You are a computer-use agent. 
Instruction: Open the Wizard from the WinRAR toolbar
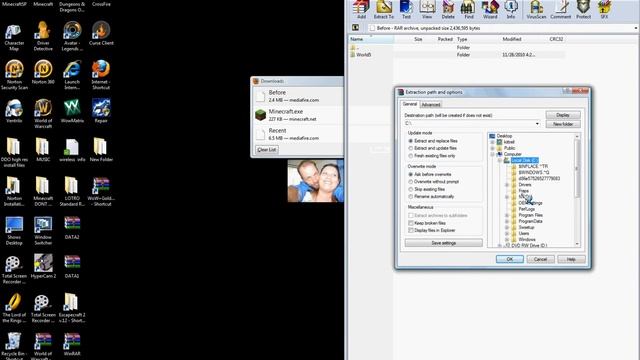490,9
